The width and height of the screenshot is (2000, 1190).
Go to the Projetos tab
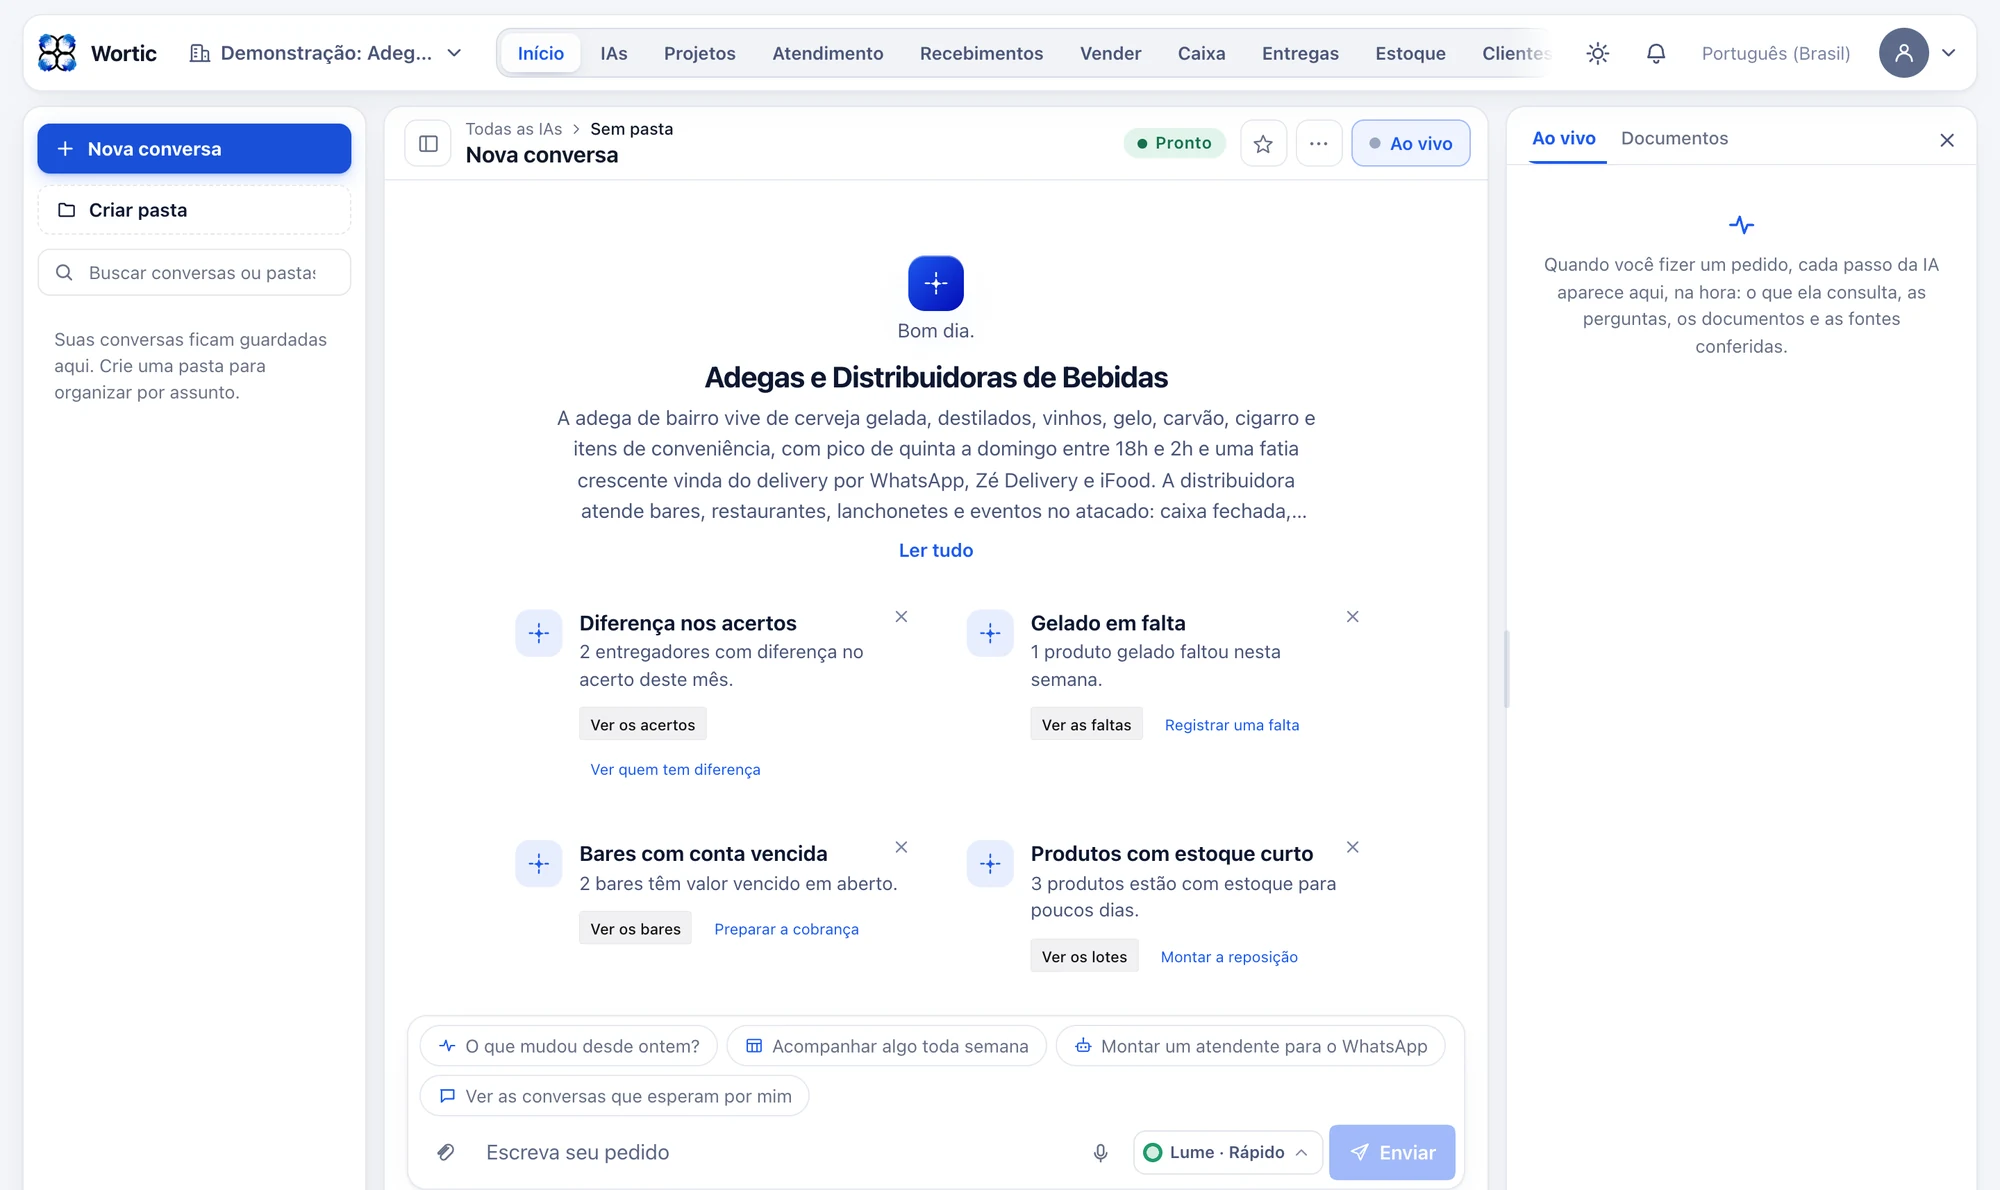tap(699, 53)
